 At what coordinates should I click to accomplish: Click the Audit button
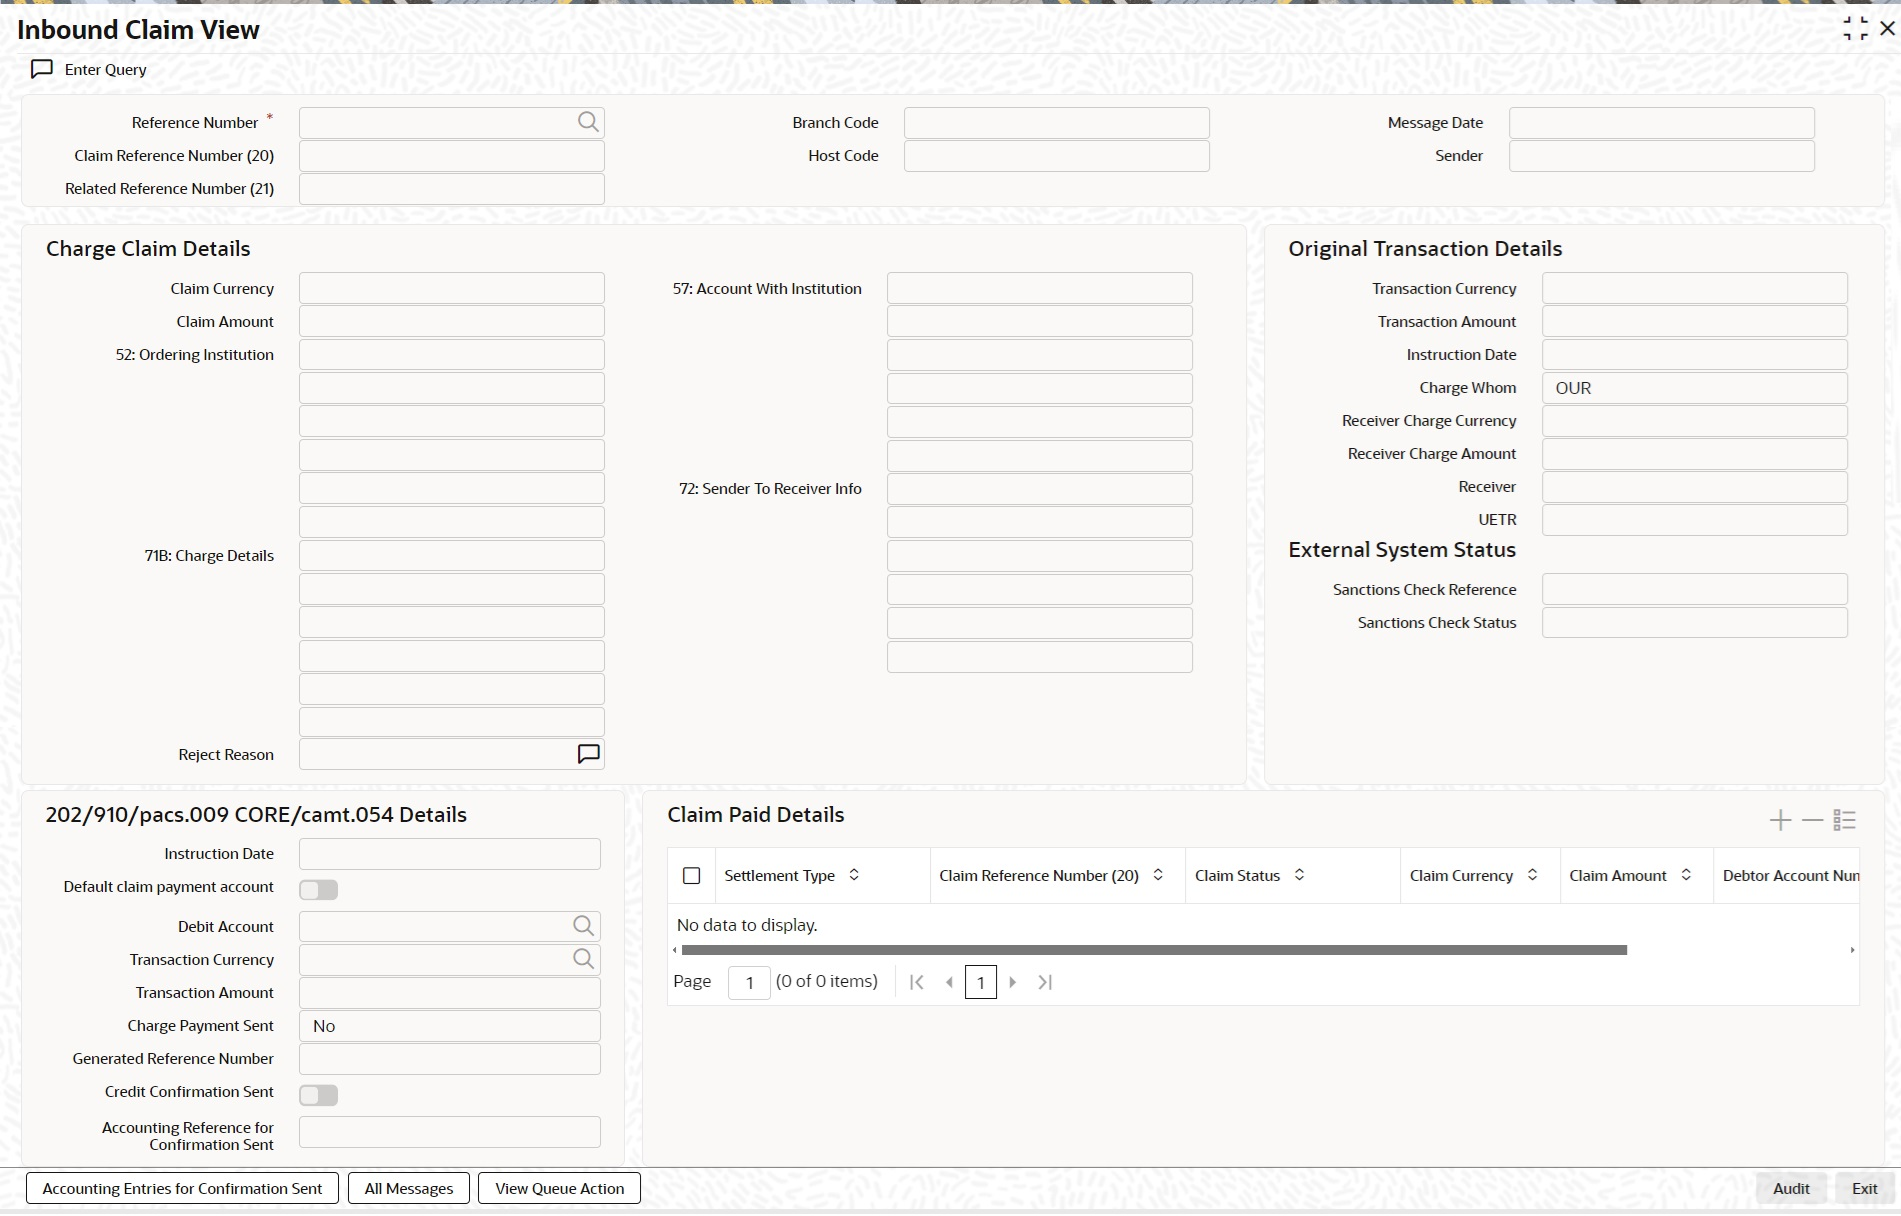1791,1188
